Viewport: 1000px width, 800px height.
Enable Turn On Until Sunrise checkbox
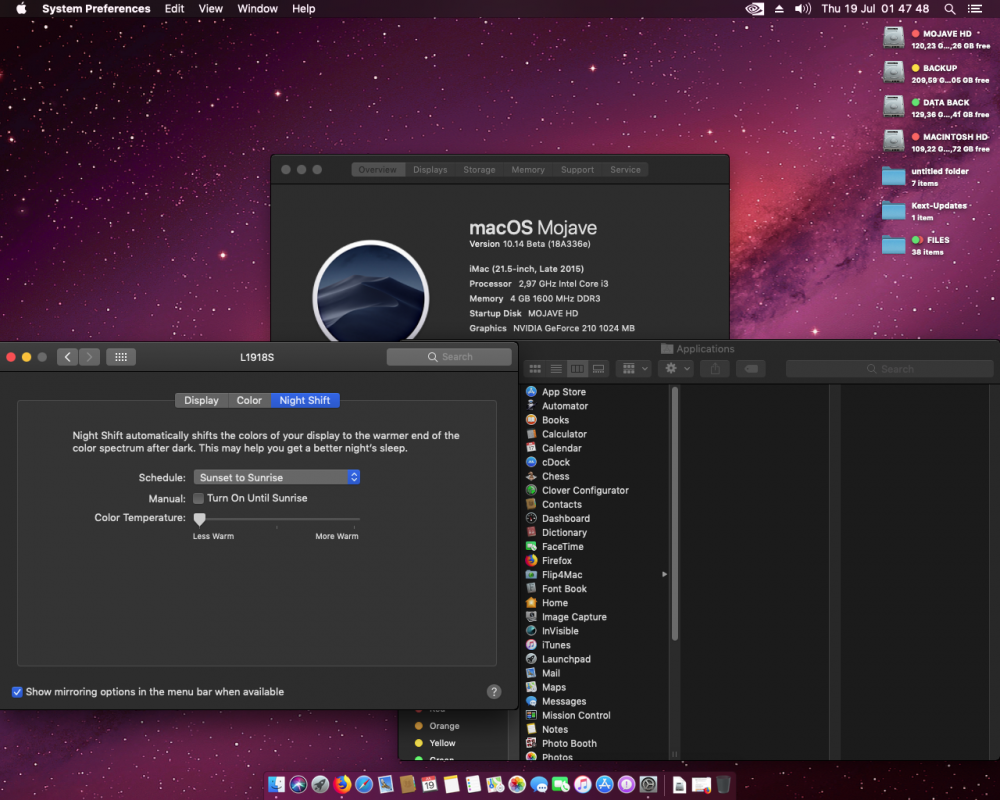198,498
